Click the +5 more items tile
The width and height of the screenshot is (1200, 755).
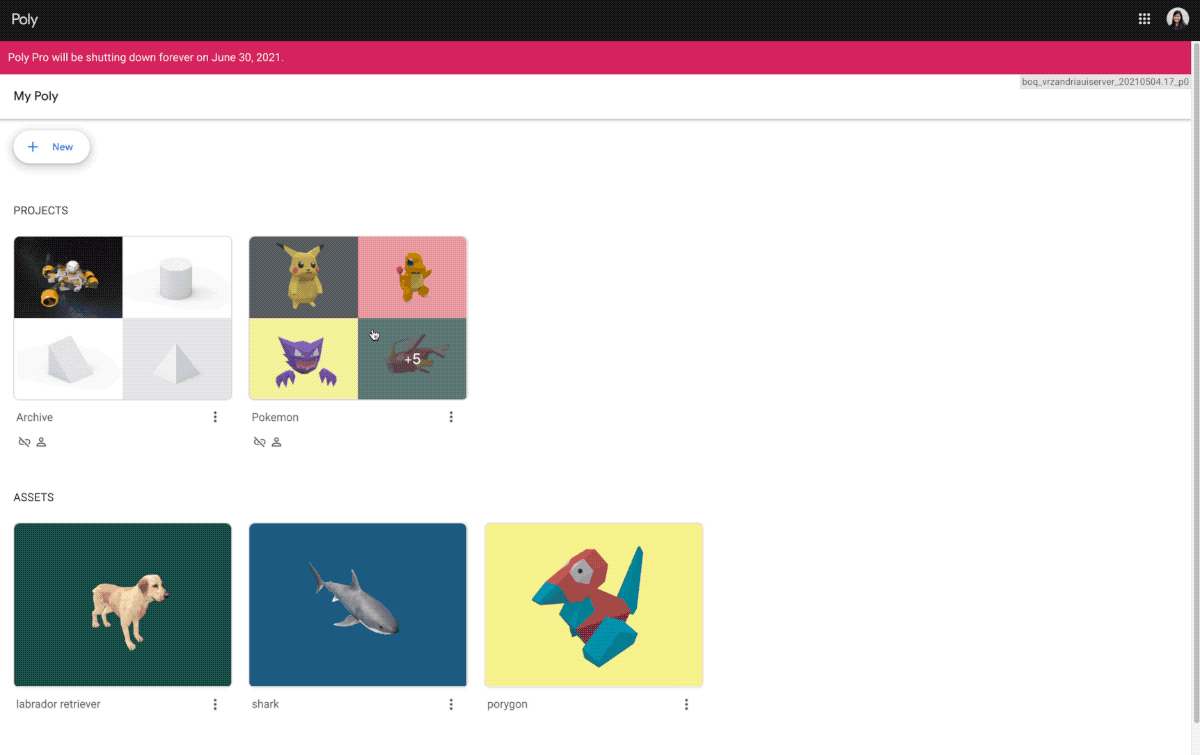point(412,359)
